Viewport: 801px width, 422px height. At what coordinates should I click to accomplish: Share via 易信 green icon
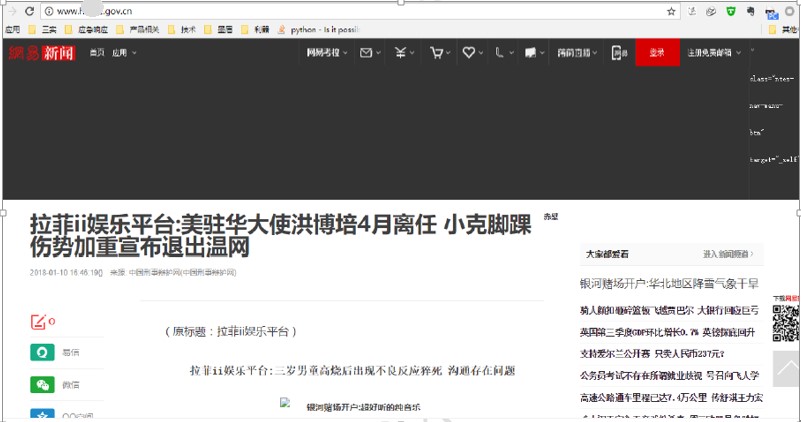(42, 353)
